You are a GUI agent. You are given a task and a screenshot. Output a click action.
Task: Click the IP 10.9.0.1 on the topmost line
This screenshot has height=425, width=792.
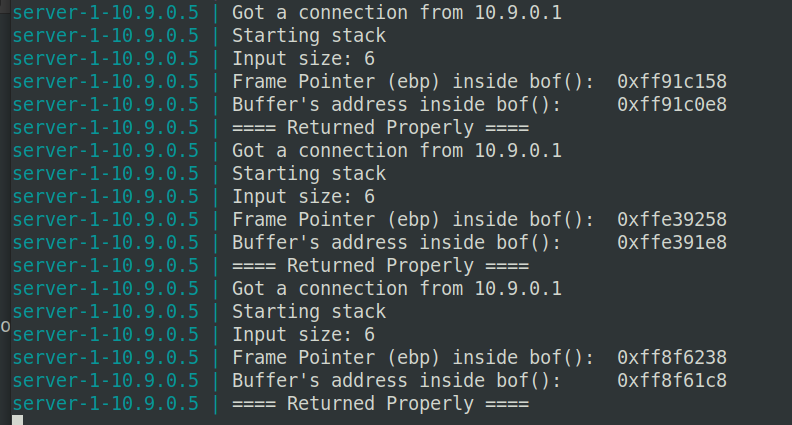(x=518, y=13)
